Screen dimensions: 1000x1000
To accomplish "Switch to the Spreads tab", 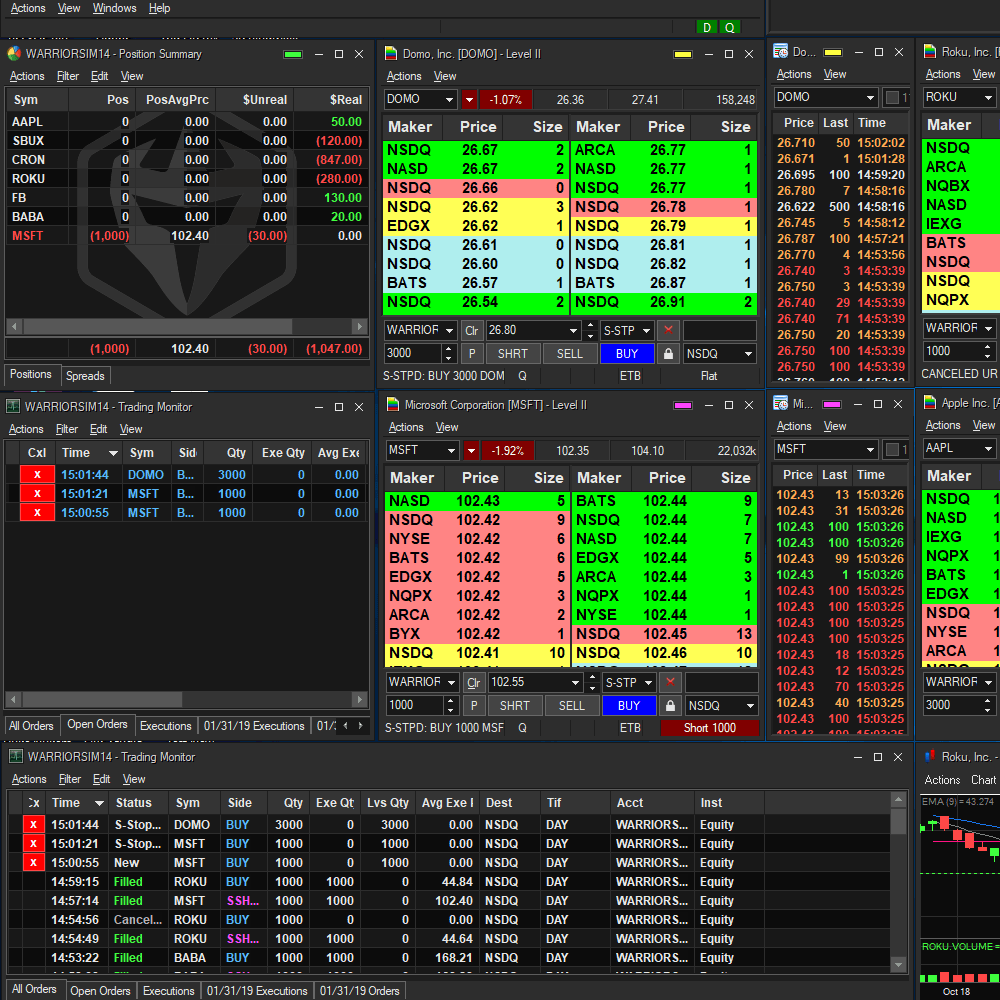I will click(85, 376).
